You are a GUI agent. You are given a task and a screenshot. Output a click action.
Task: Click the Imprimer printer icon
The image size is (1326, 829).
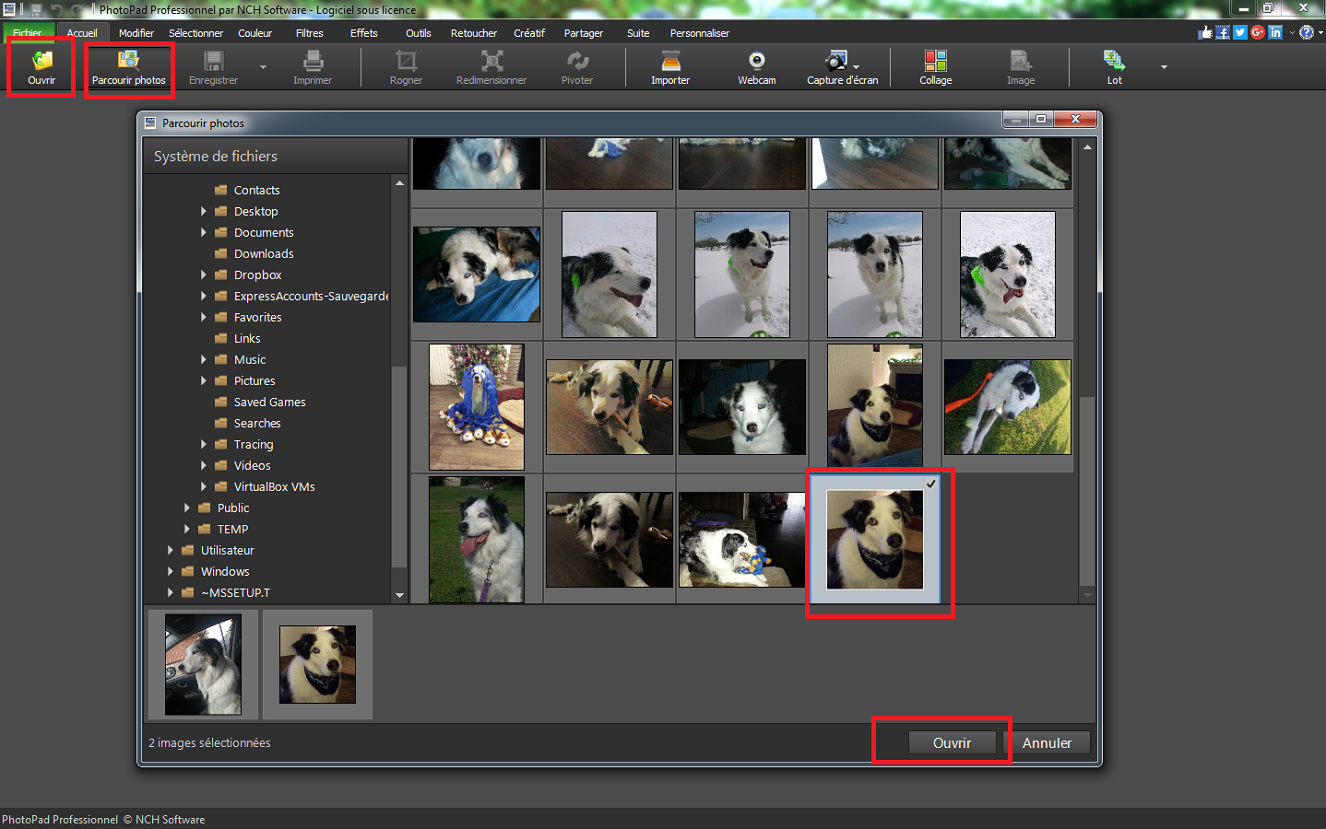click(x=313, y=60)
